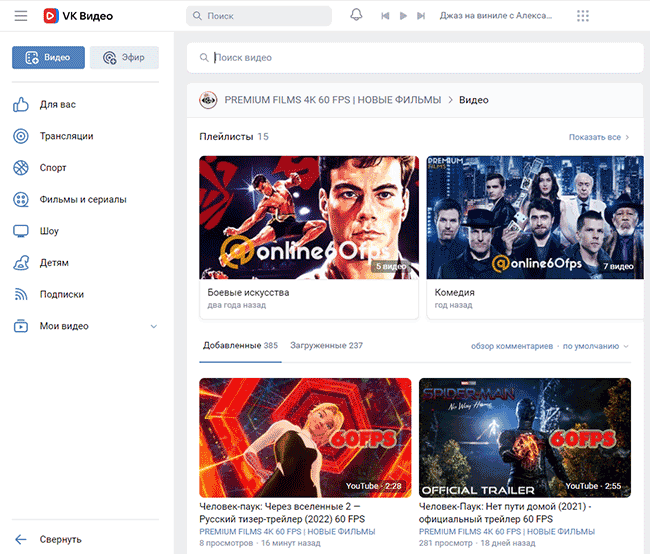Click the Боевые искусства playlist title

pyautogui.click(x=248, y=292)
